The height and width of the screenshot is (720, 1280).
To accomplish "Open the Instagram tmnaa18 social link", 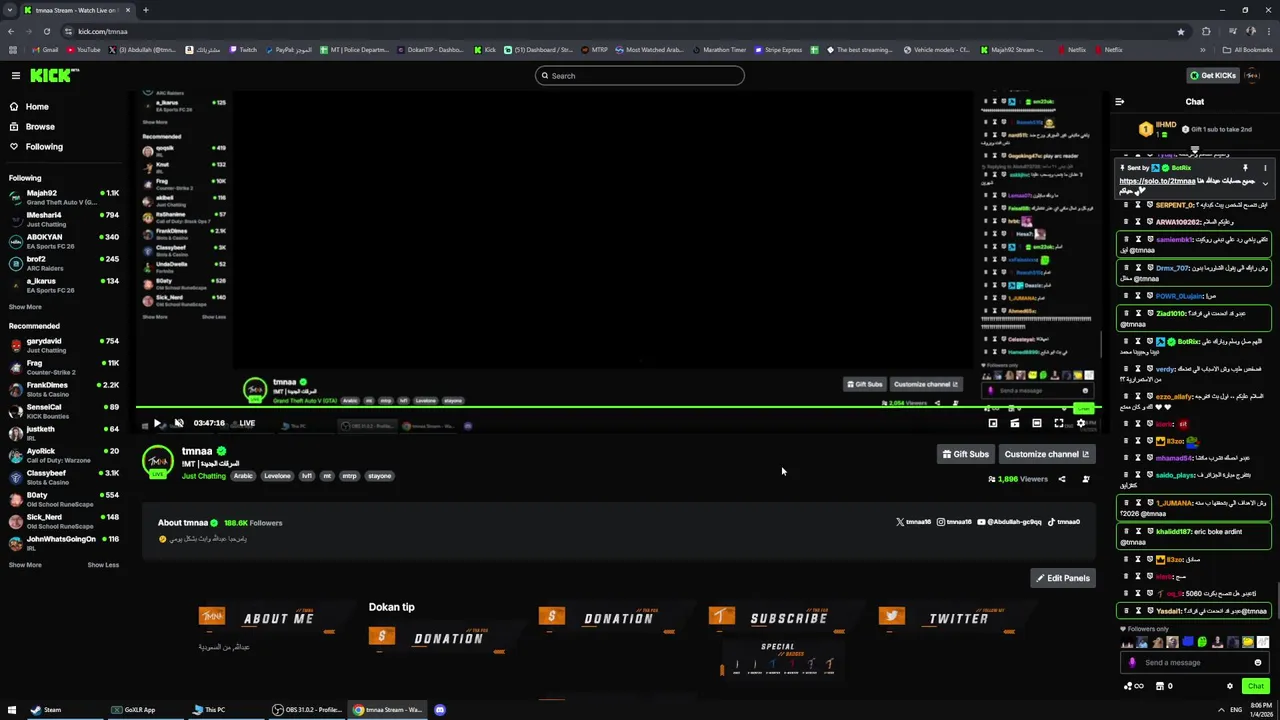I will (x=954, y=522).
